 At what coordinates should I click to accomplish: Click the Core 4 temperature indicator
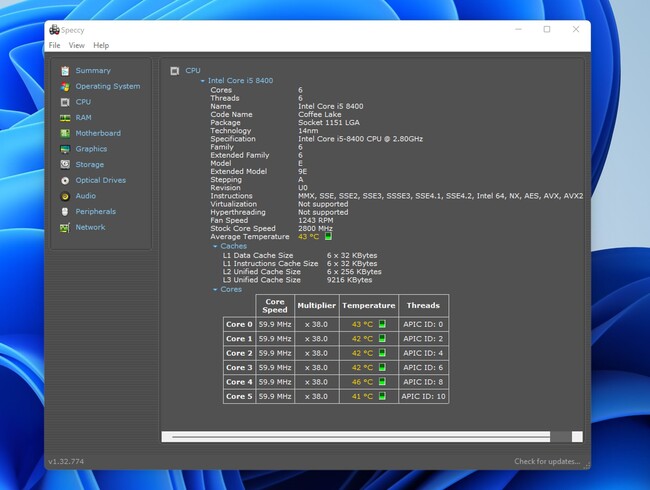coord(381,382)
